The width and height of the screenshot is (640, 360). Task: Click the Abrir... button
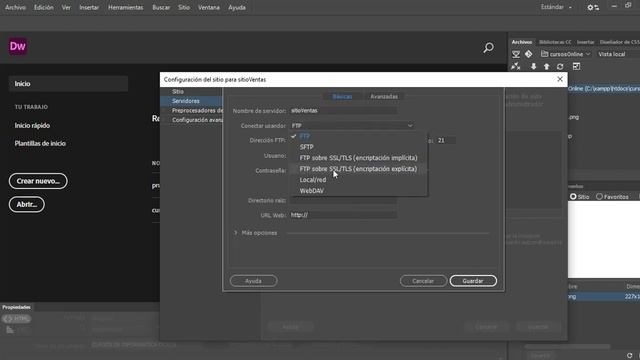tap(27, 204)
